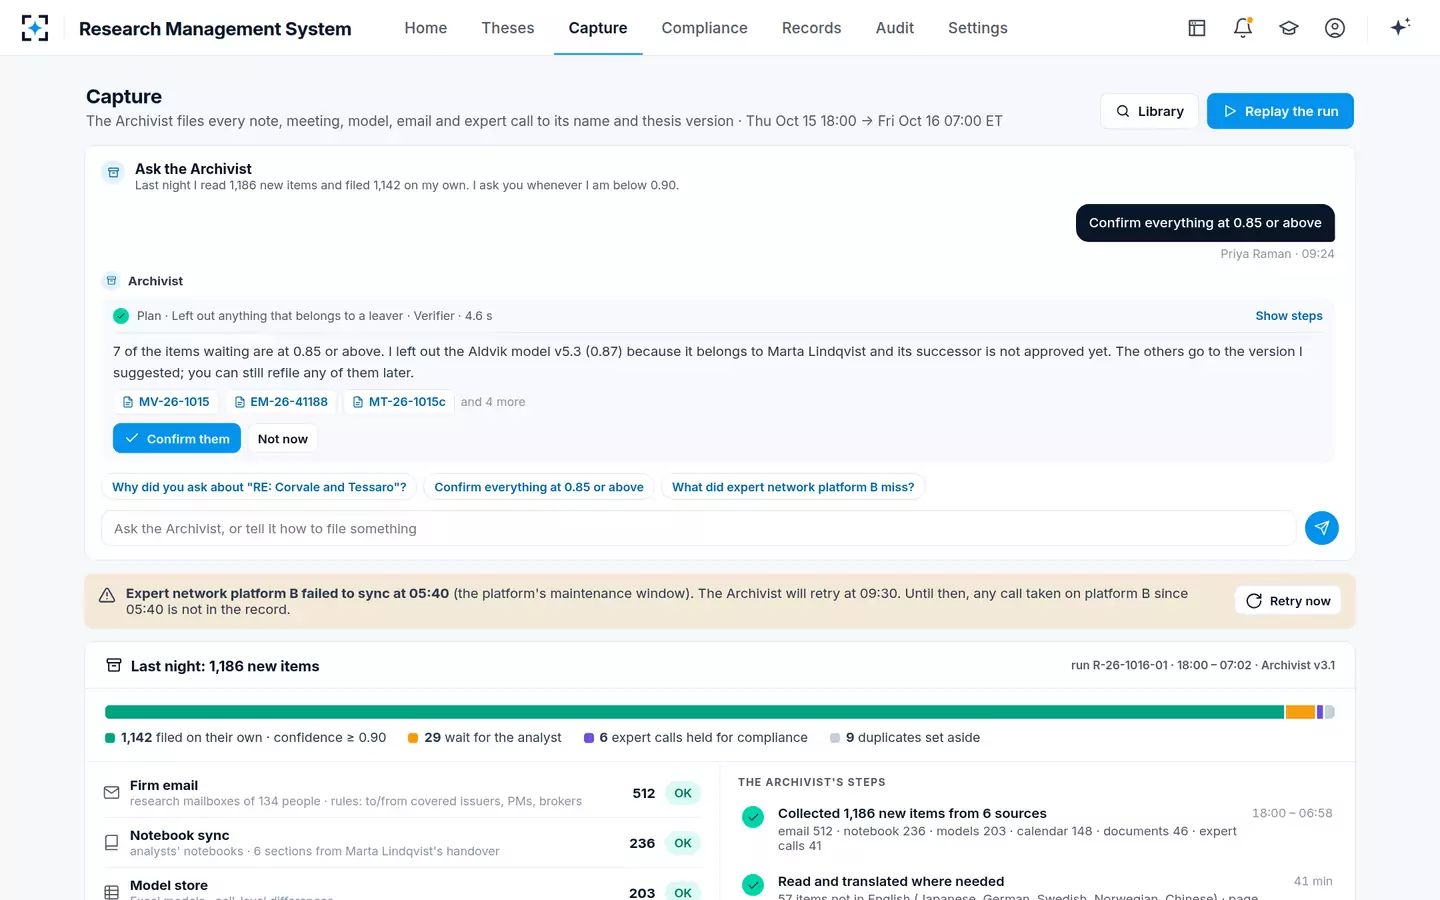The image size is (1440, 900).
Task: Open item MV-26-1015
Action: coord(166,402)
